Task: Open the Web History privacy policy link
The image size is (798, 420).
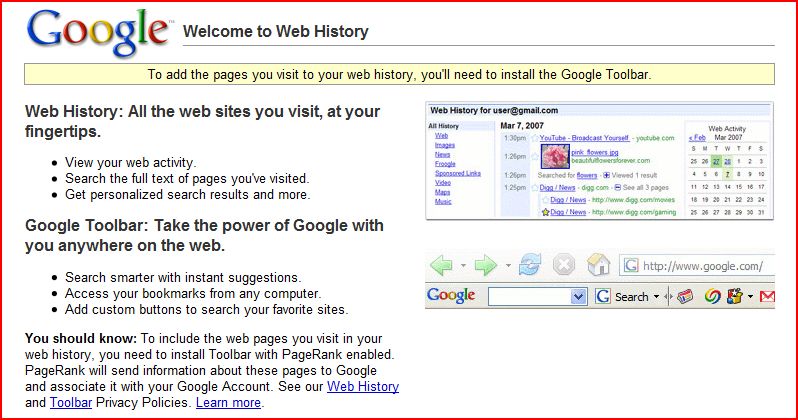Action: pyautogui.click(x=363, y=386)
